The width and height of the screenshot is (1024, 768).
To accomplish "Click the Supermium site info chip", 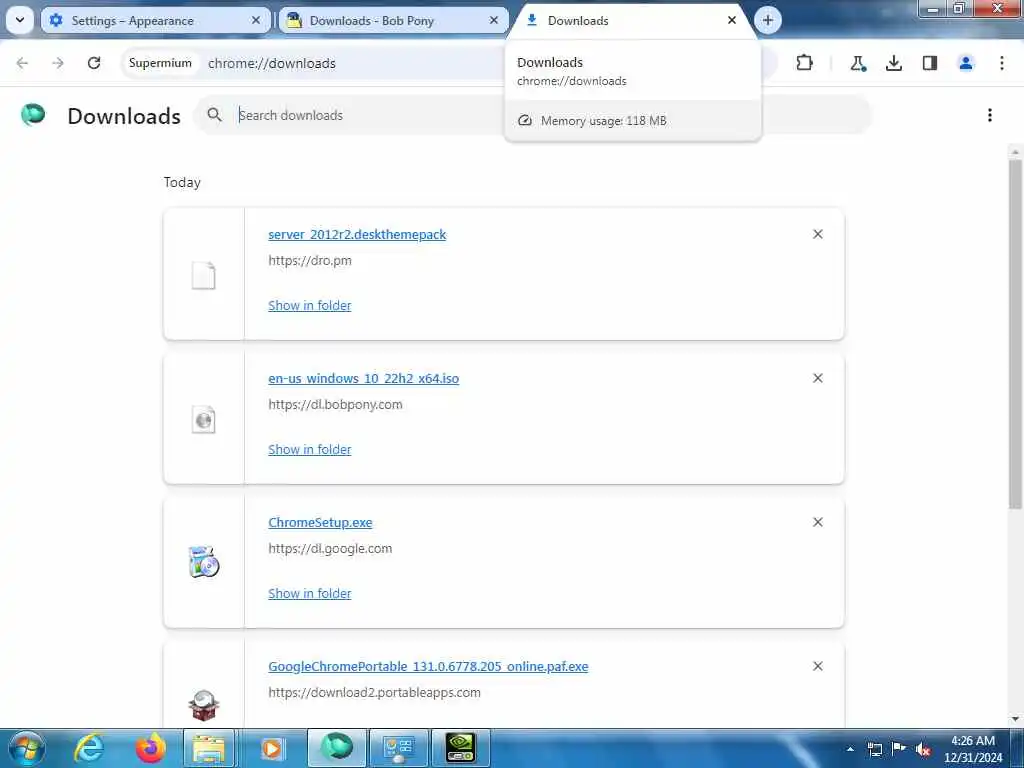I will 160,63.
